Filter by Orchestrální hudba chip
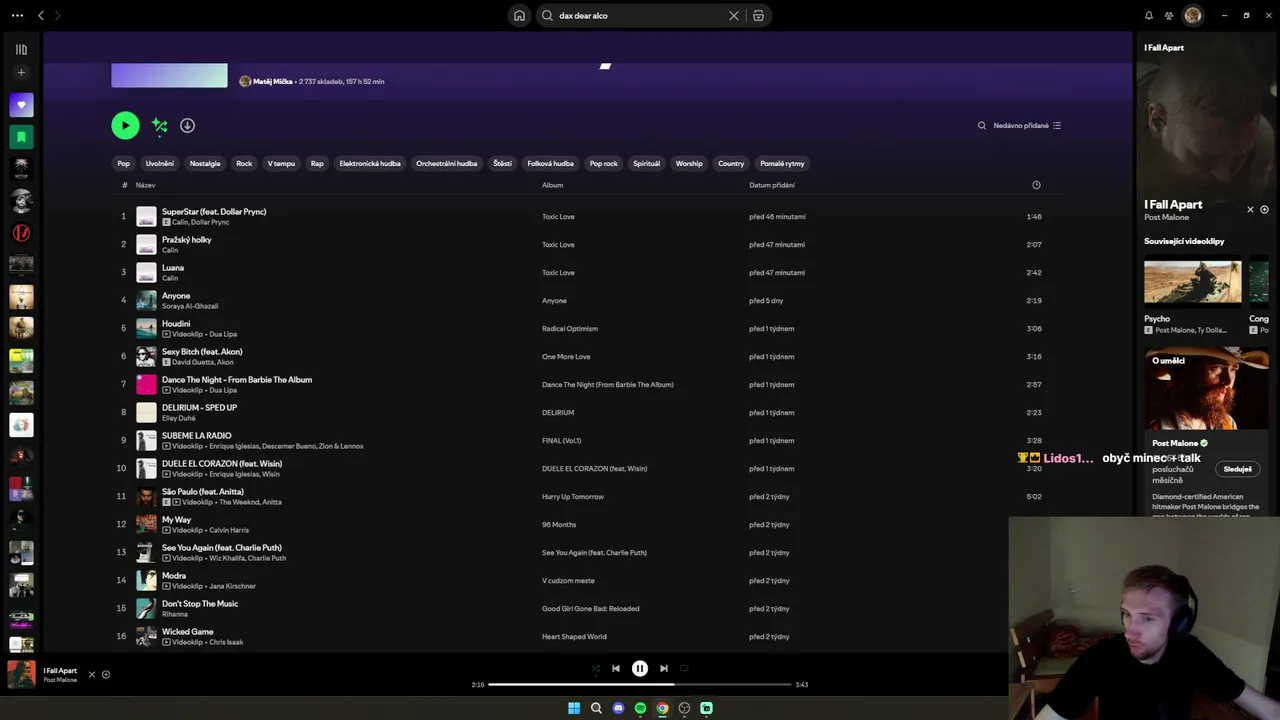This screenshot has width=1280, height=720. pos(447,163)
